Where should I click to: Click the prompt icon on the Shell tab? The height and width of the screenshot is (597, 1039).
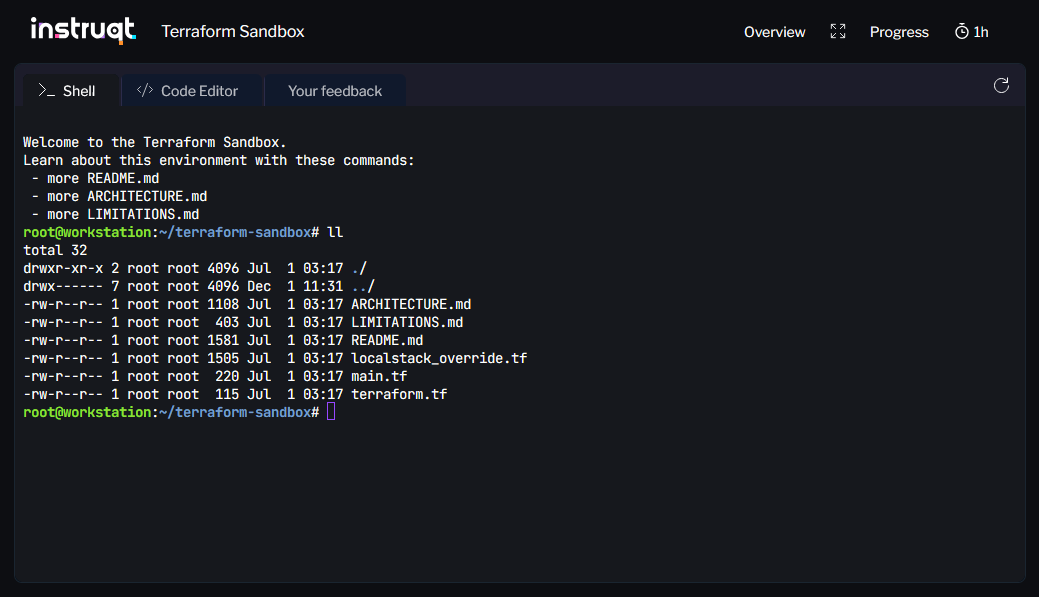pos(46,91)
